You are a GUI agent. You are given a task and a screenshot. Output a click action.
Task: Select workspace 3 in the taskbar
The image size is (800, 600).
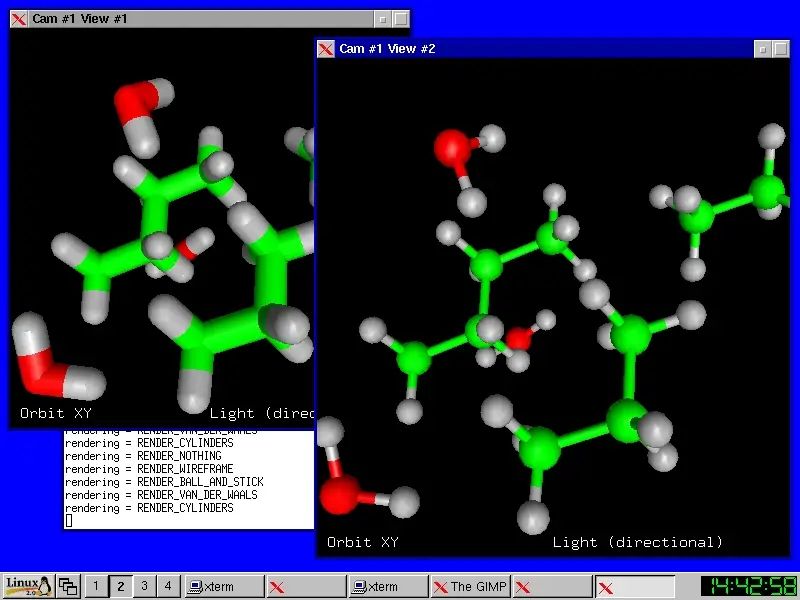click(142, 586)
